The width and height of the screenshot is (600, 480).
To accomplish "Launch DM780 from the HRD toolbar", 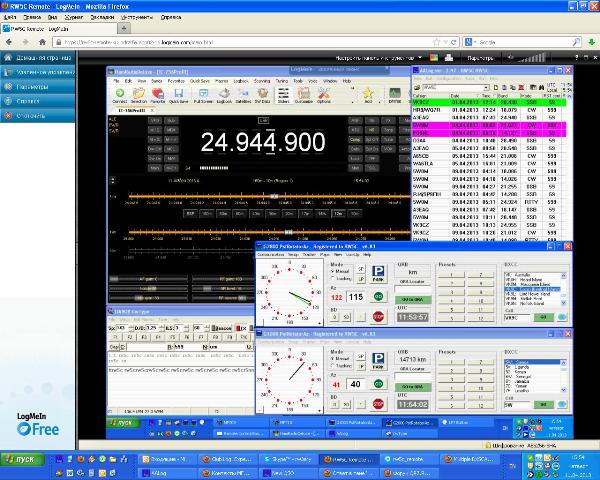I will (395, 95).
